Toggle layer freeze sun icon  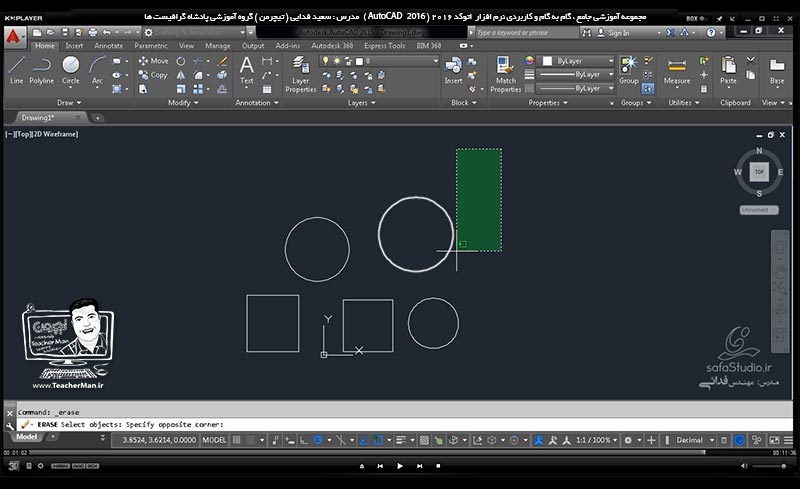(x=337, y=61)
